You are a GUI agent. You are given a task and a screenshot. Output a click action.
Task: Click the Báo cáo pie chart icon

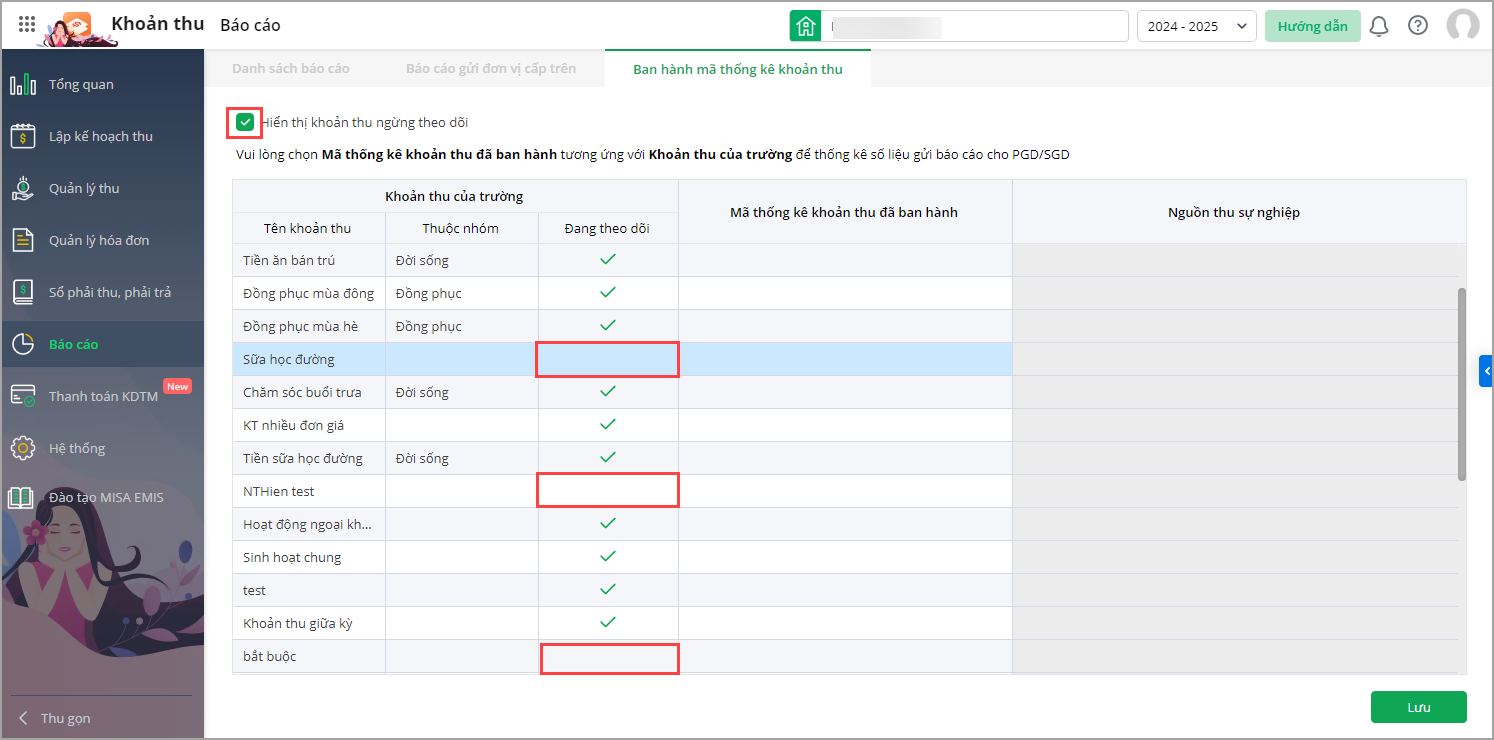(x=23, y=345)
